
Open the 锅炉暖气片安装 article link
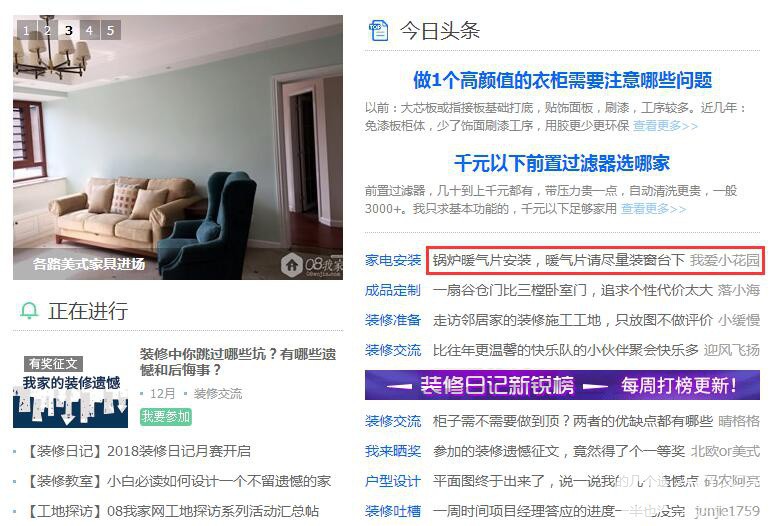coord(559,260)
